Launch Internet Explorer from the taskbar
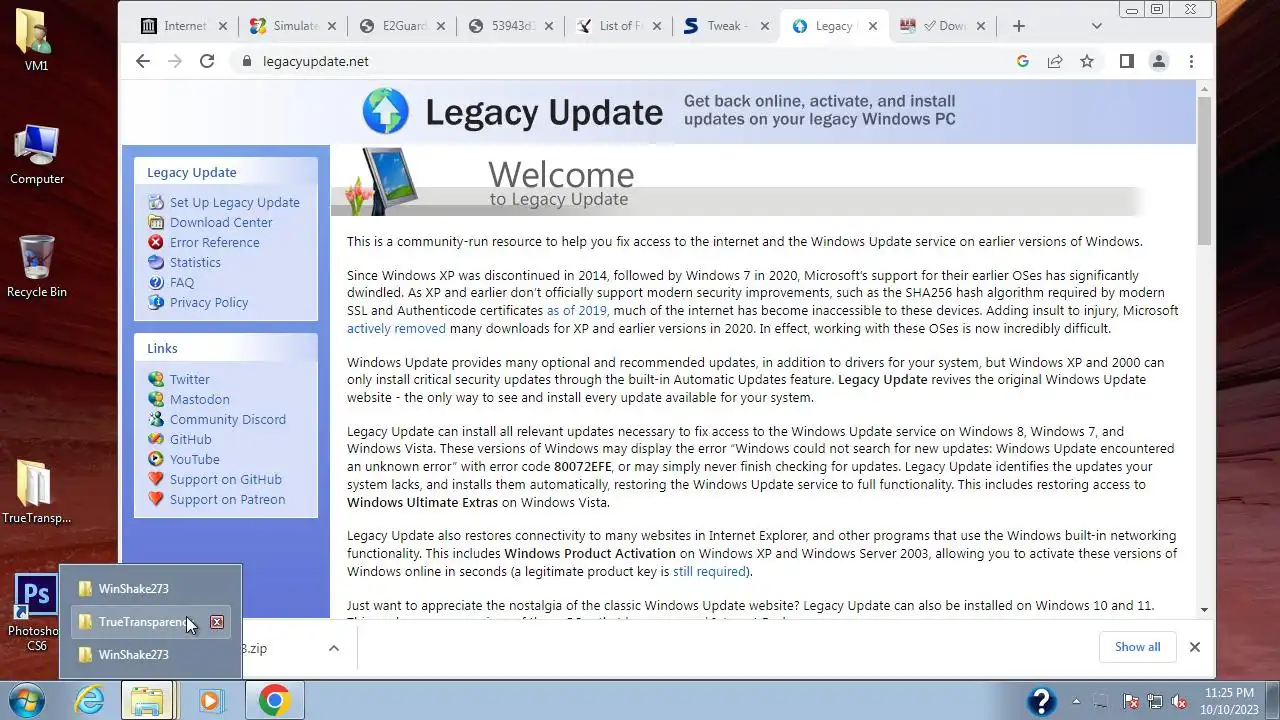The height and width of the screenshot is (720, 1280). pyautogui.click(x=89, y=700)
